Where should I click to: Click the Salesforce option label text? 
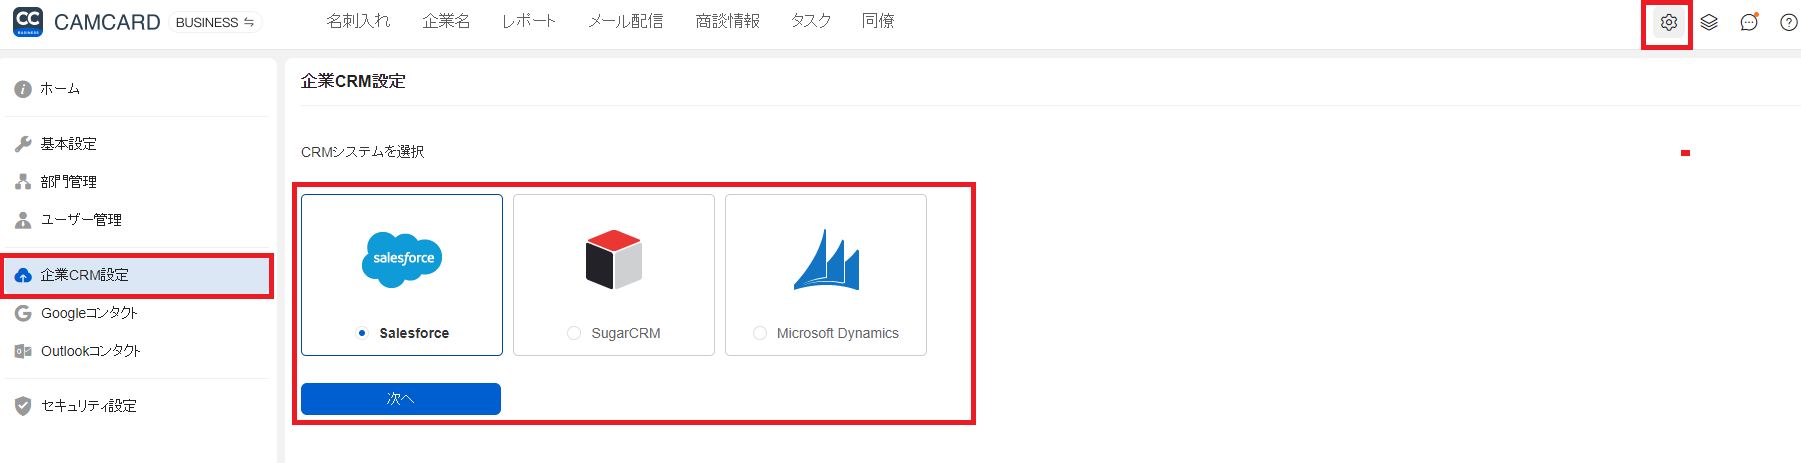coord(414,333)
